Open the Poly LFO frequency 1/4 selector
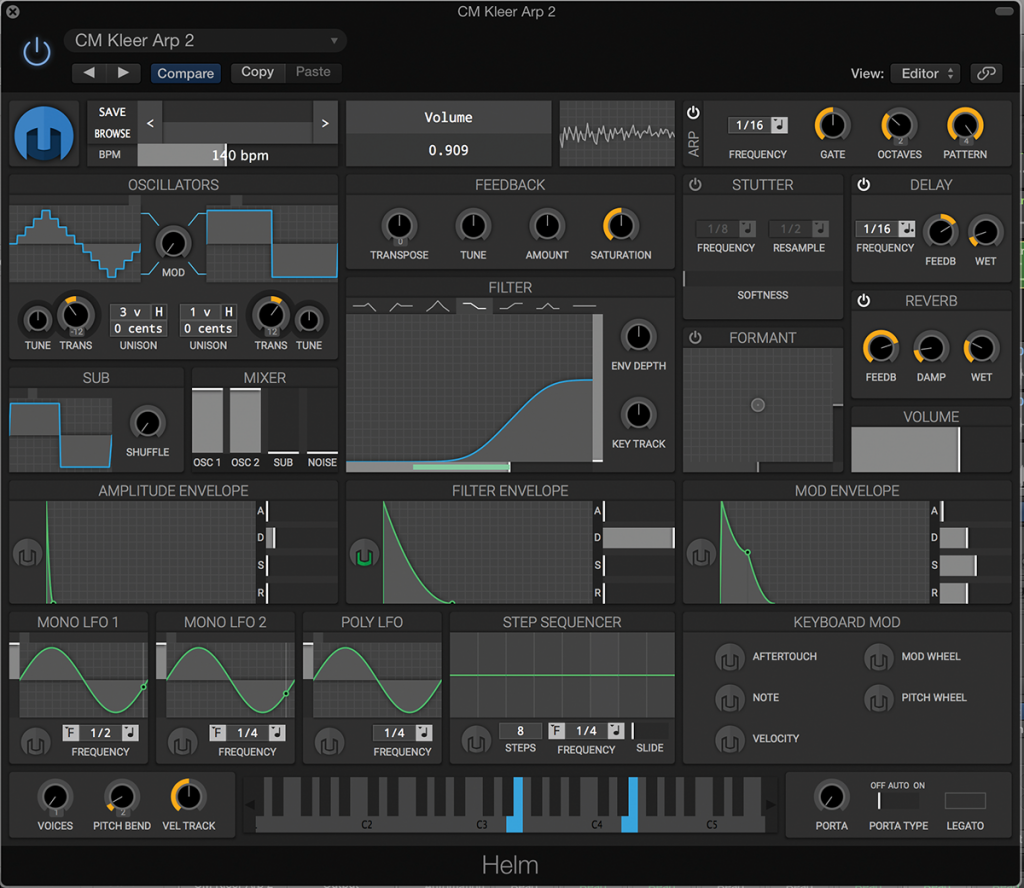 [x=394, y=733]
